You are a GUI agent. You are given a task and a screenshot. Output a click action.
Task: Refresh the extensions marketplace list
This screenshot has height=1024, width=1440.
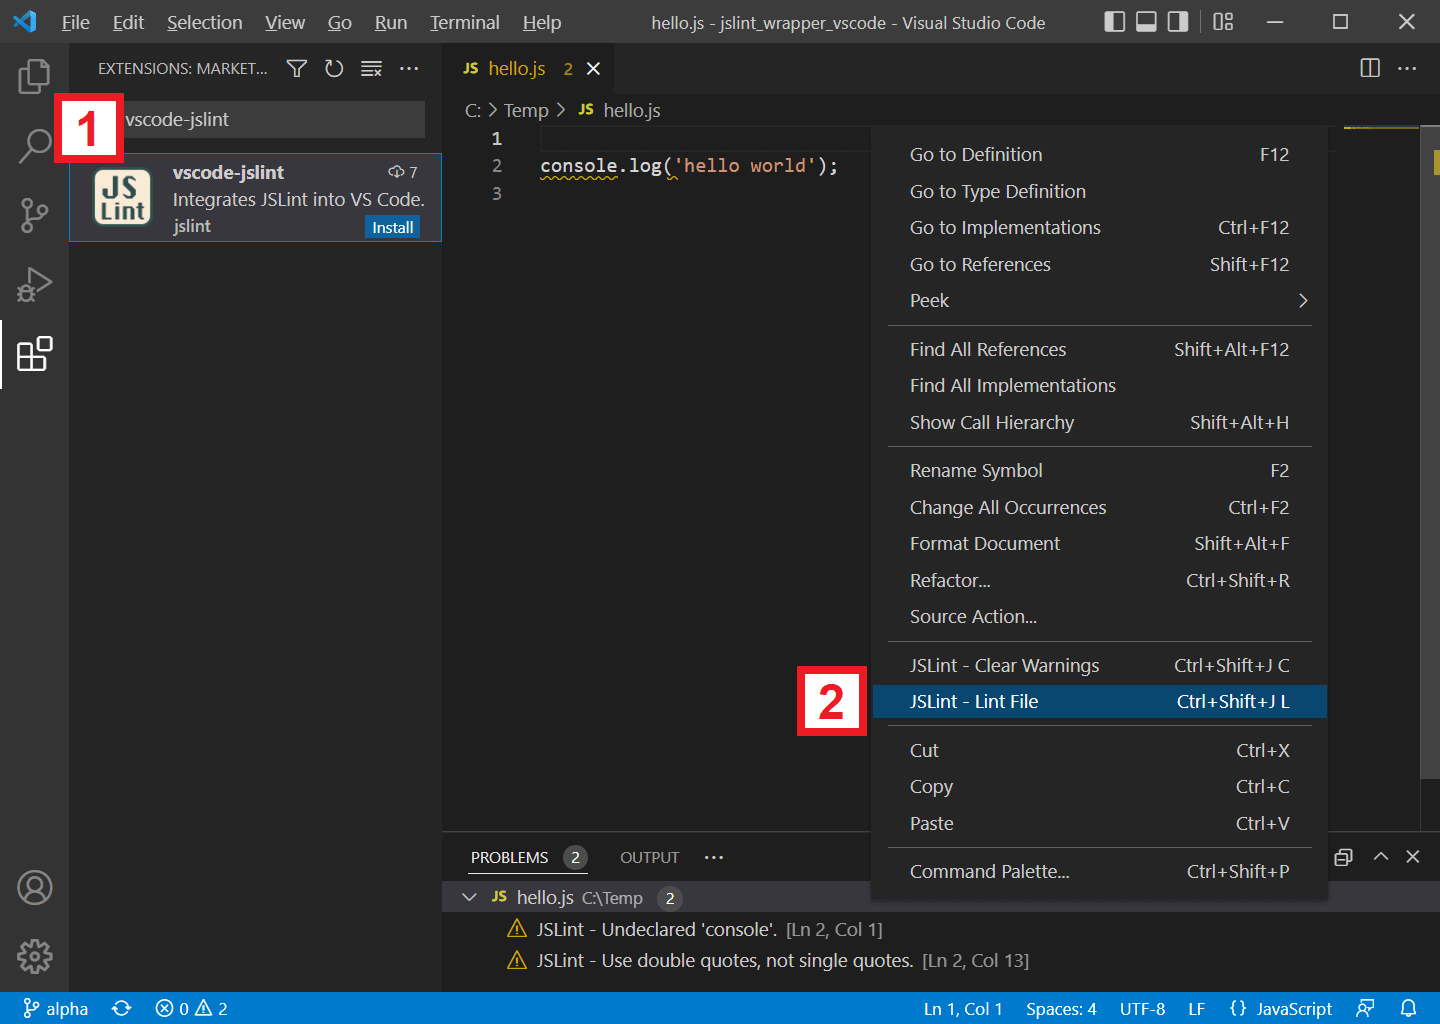334,68
